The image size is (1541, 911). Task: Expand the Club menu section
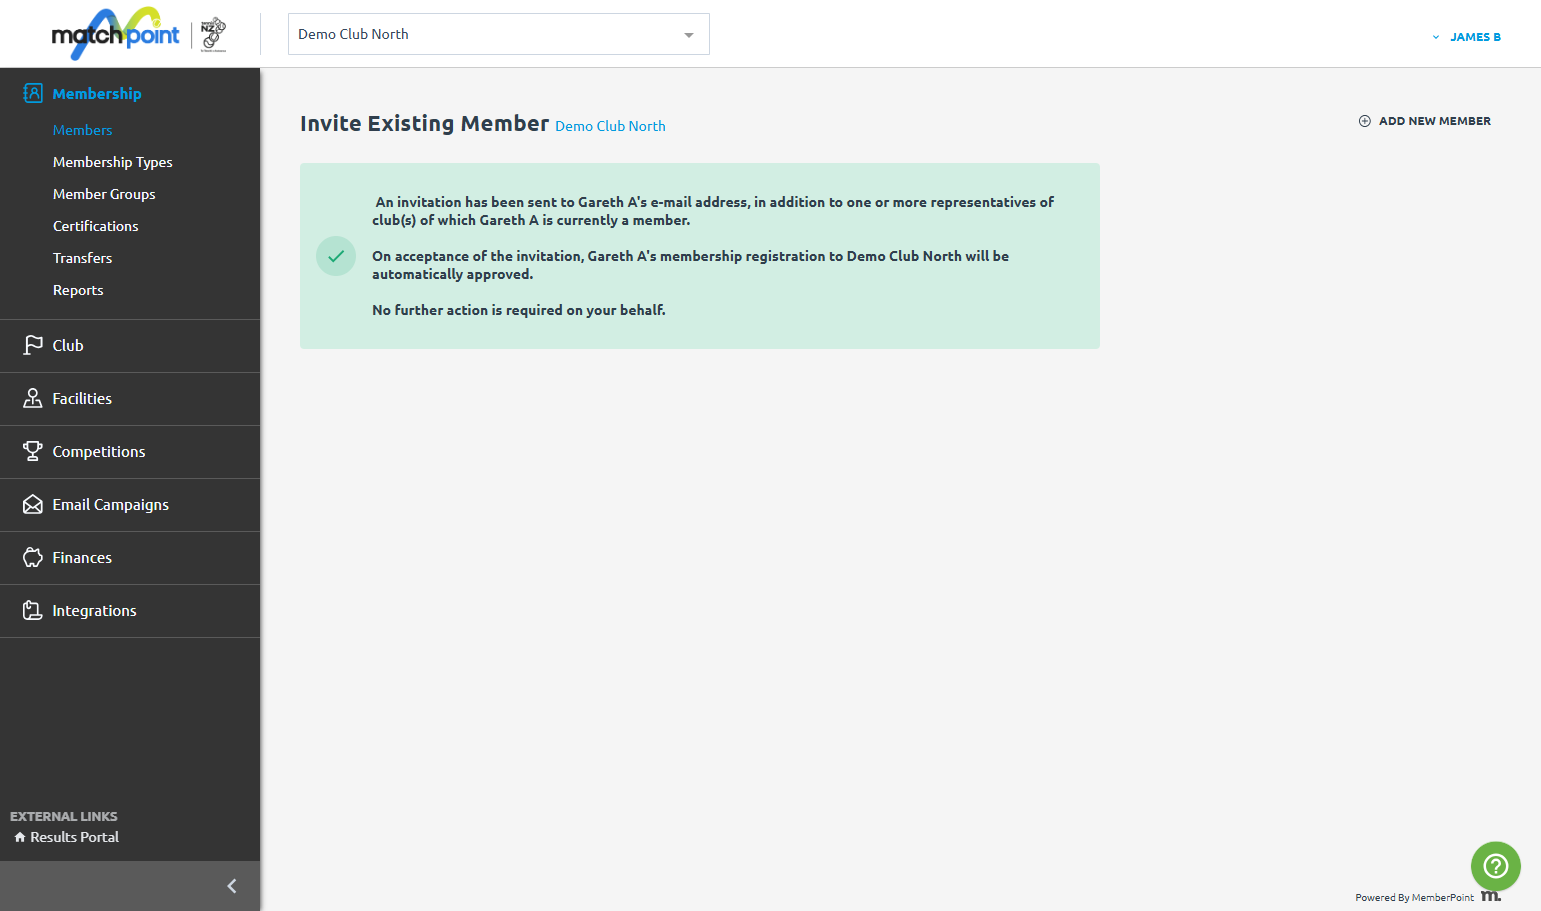coord(130,346)
